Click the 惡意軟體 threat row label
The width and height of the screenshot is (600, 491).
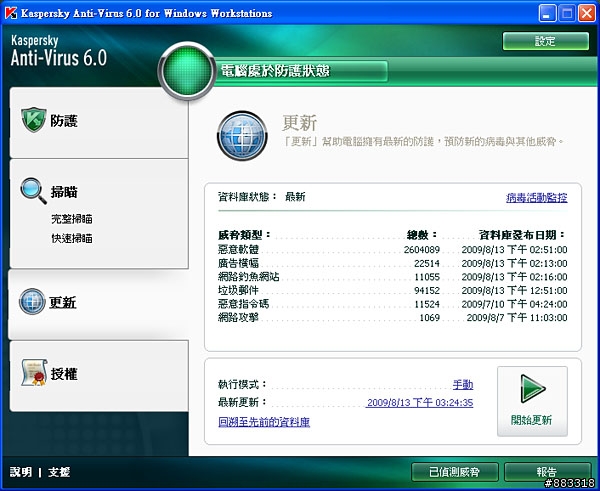[x=238, y=250]
